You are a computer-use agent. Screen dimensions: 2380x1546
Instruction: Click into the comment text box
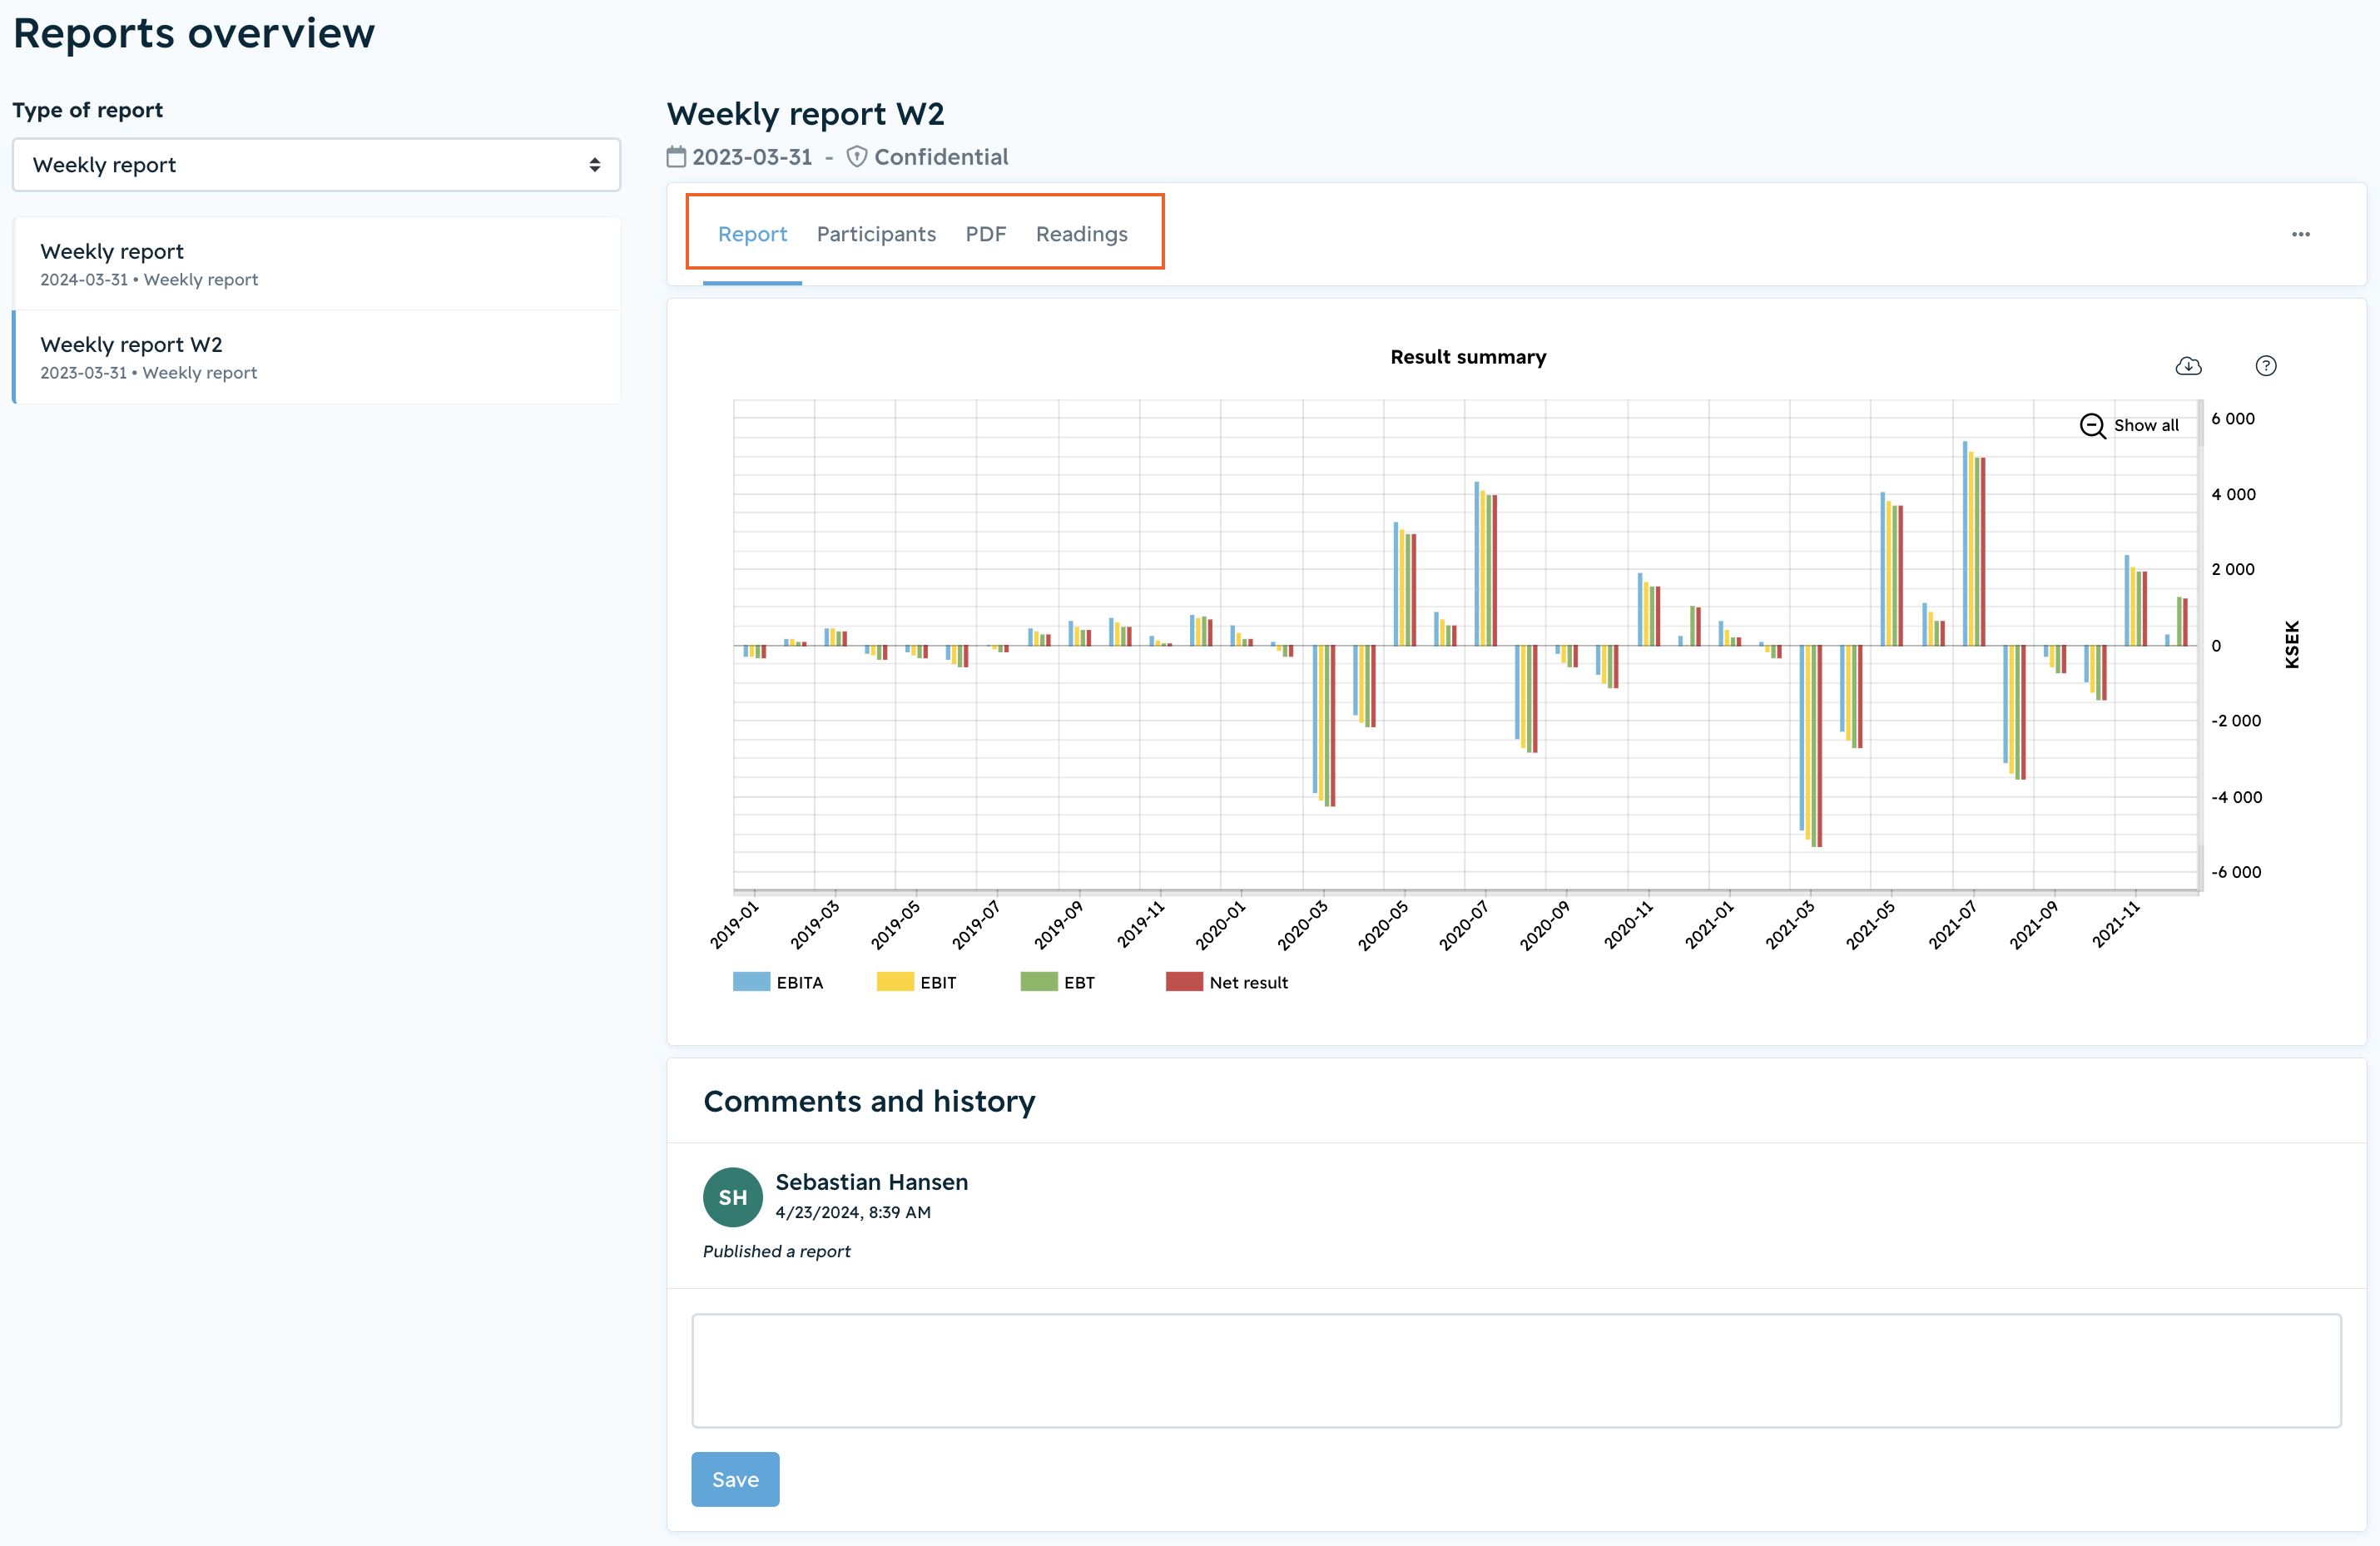pyautogui.click(x=1516, y=1370)
